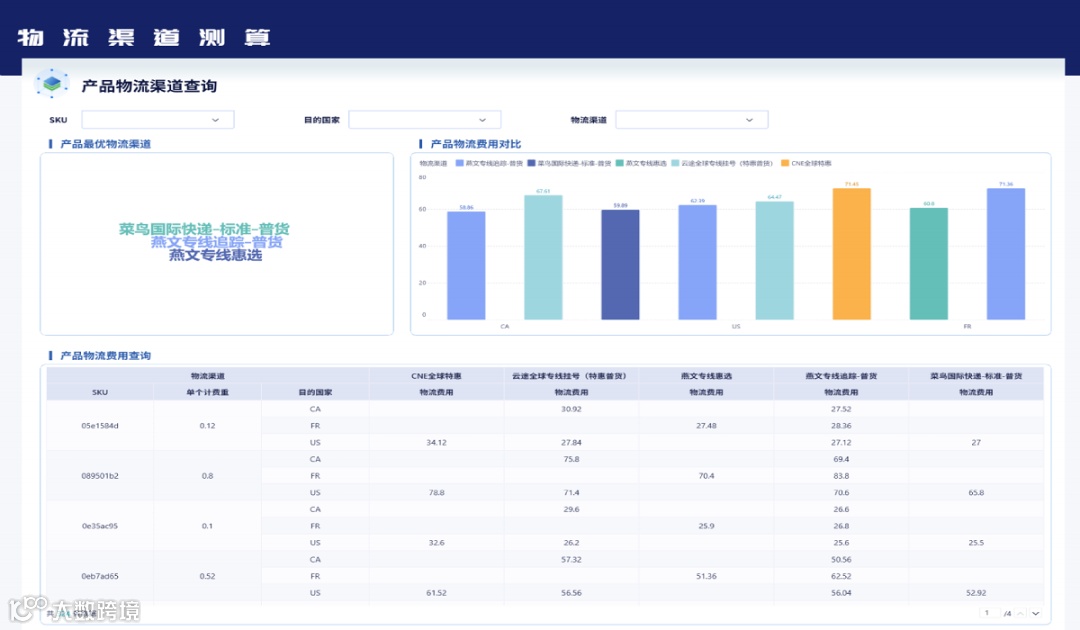Viewport: 1080px width, 630px height.
Task: Toggle legend item CNE全球特惠
Action: point(806,163)
